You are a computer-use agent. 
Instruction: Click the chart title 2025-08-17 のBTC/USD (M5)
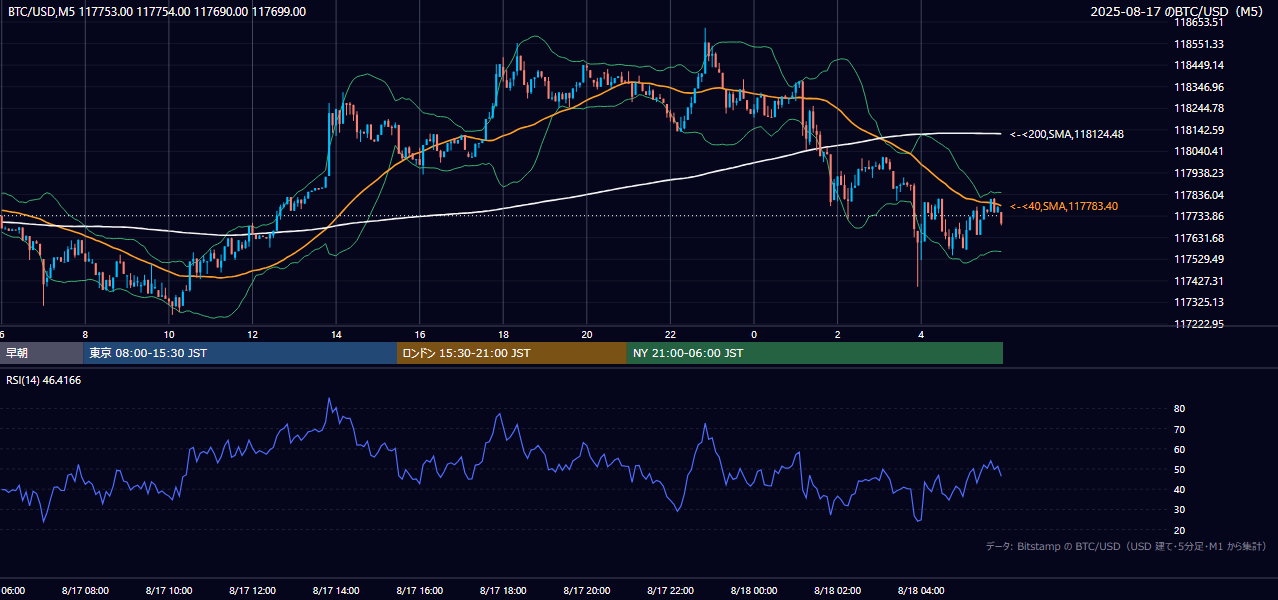pos(1179,11)
